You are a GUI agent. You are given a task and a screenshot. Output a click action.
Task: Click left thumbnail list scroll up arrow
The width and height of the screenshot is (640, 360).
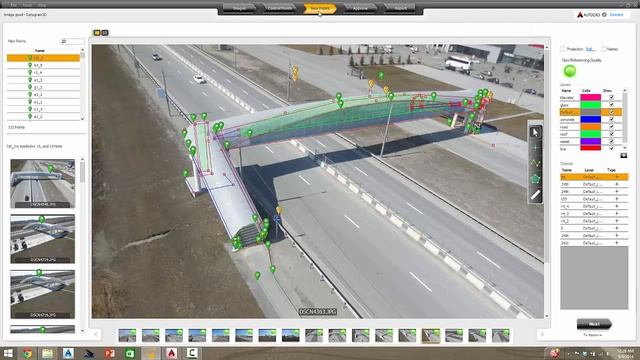pos(82,159)
